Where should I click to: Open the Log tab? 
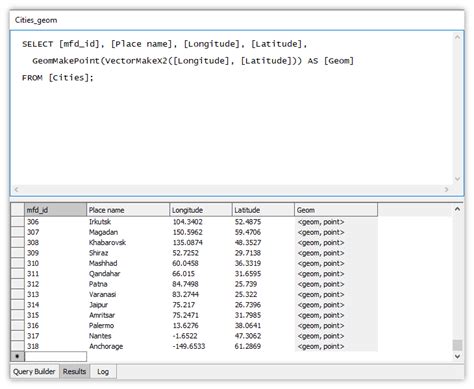[103, 371]
